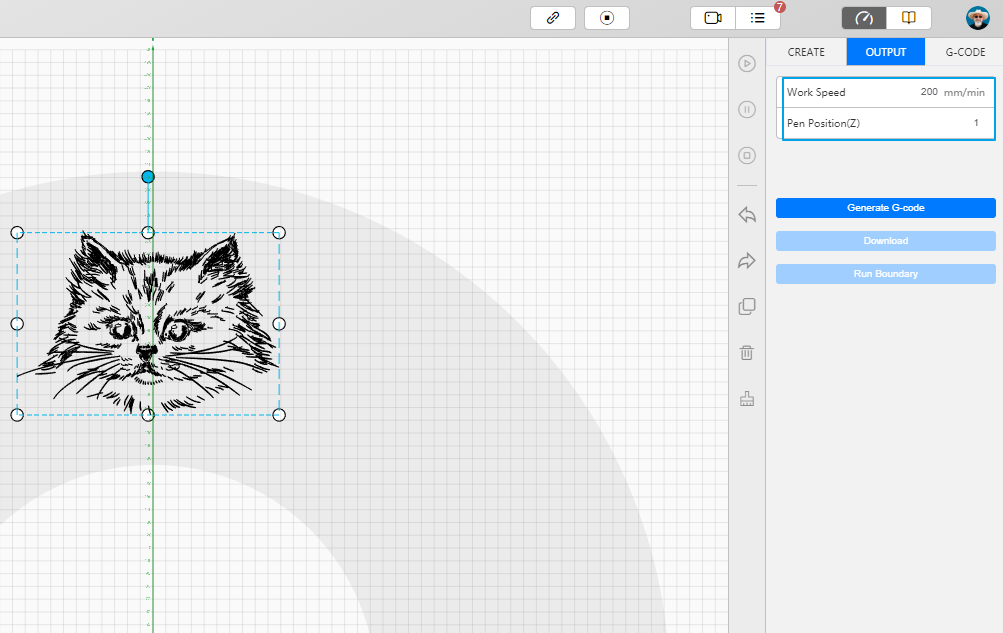This screenshot has height=633, width=1003.
Task: Start the job with the play icon
Action: coord(746,63)
